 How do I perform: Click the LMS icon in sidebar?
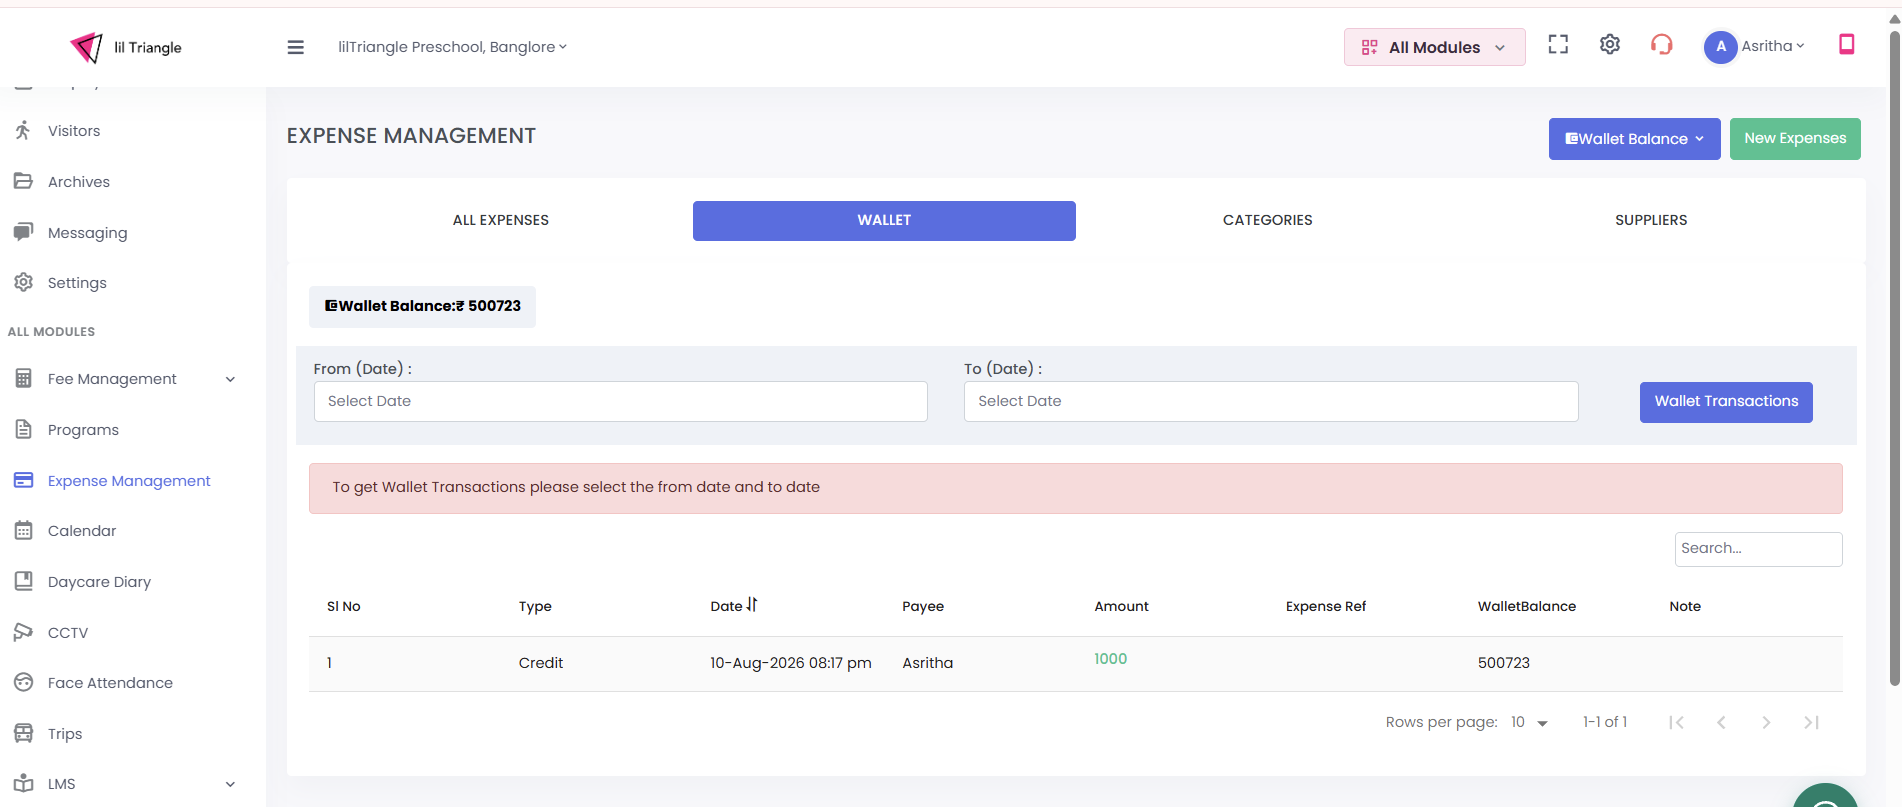[x=23, y=783]
